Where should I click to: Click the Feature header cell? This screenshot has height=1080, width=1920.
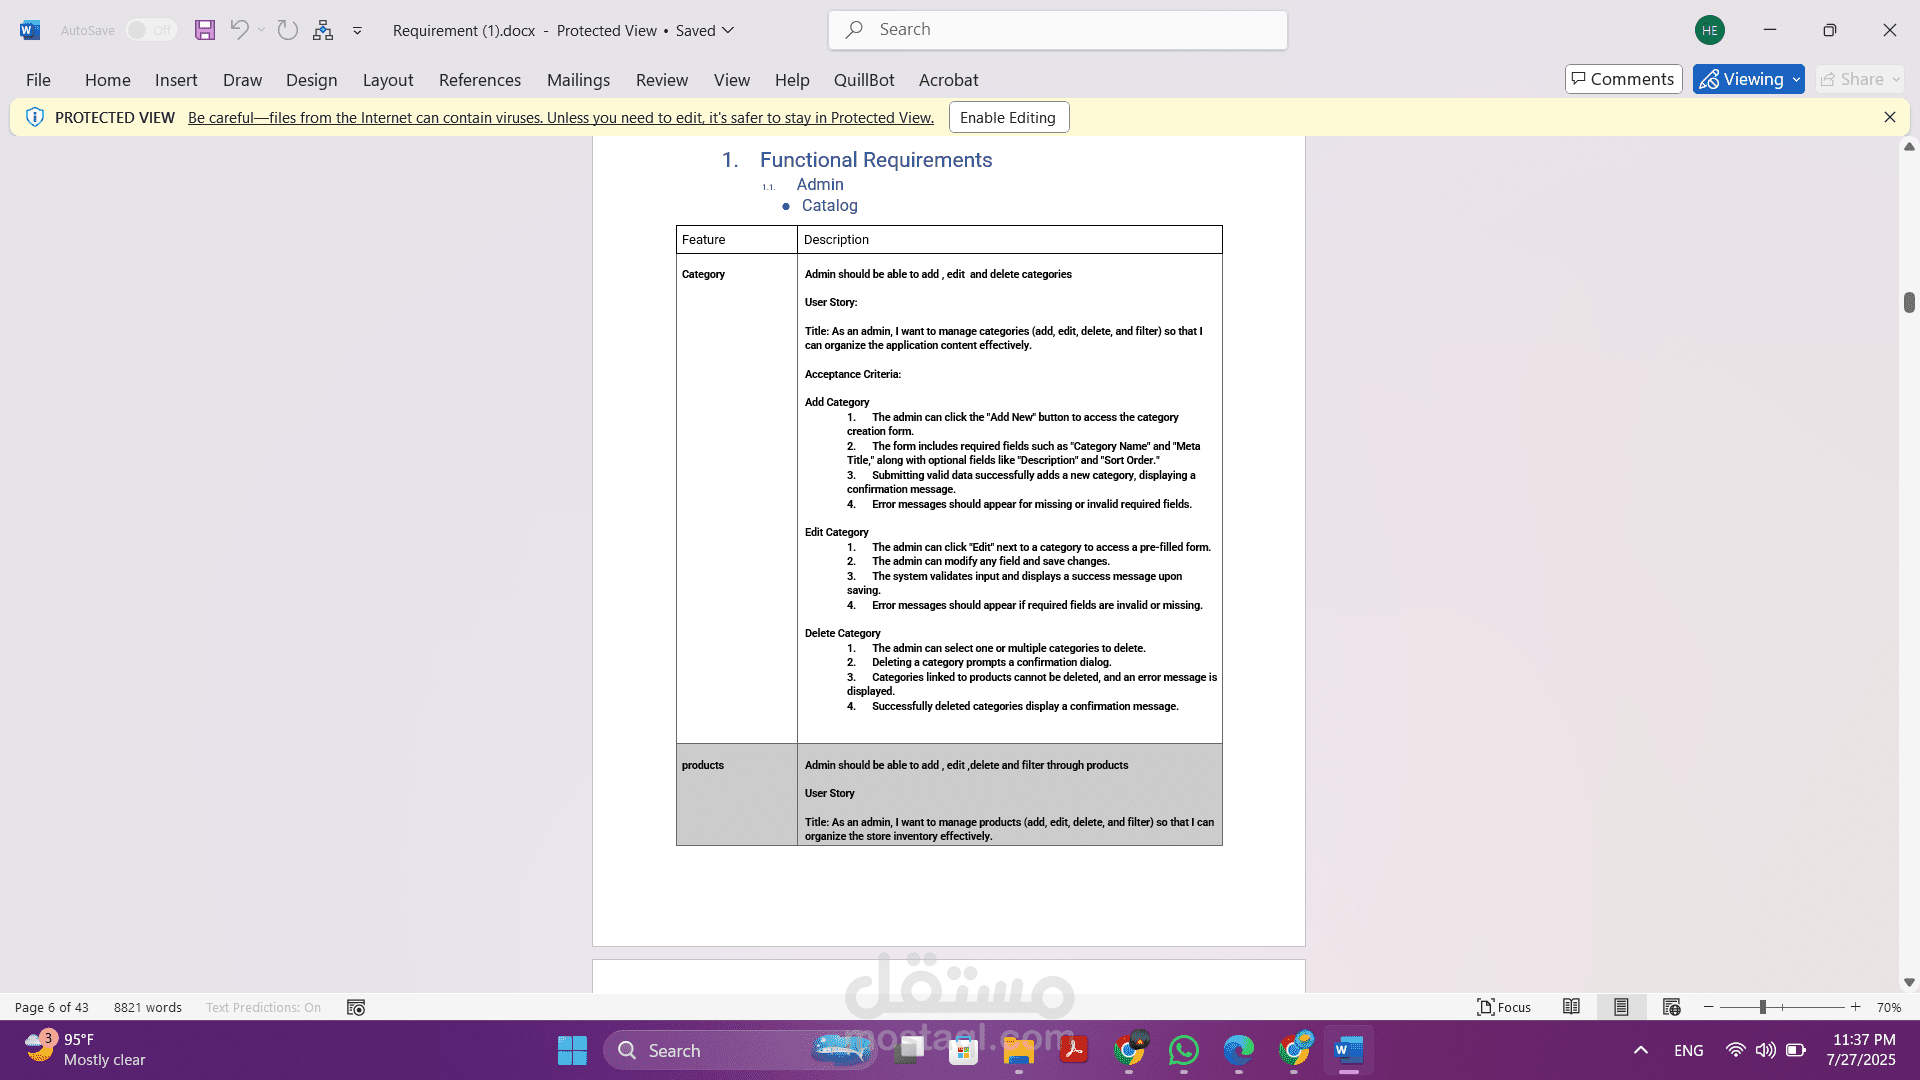[737, 240]
